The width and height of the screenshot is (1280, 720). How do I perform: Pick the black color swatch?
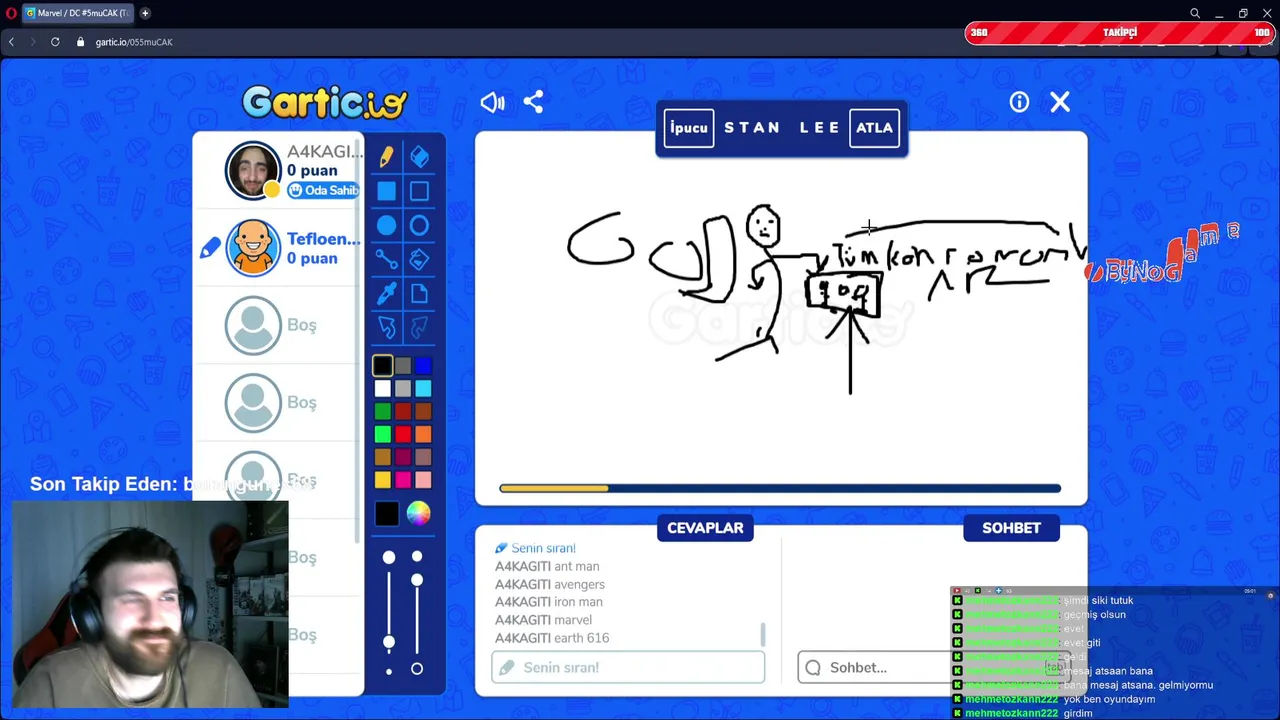coord(383,366)
